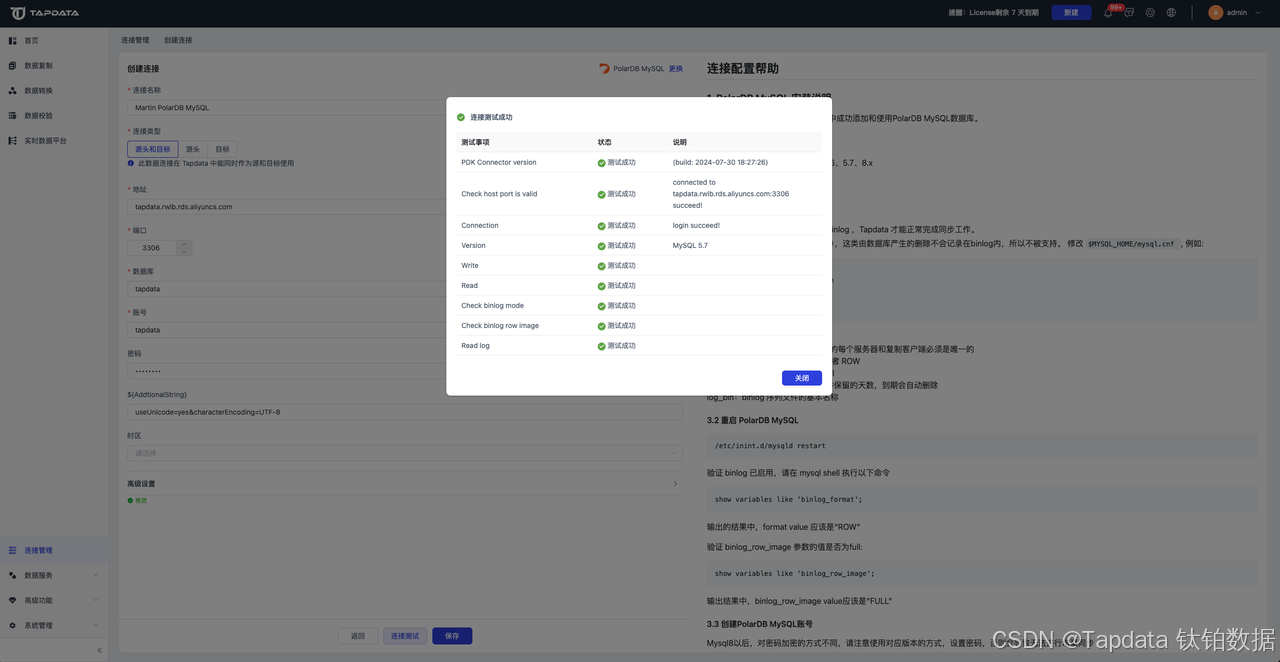Open the 时区 timezone dropdown

[405, 453]
